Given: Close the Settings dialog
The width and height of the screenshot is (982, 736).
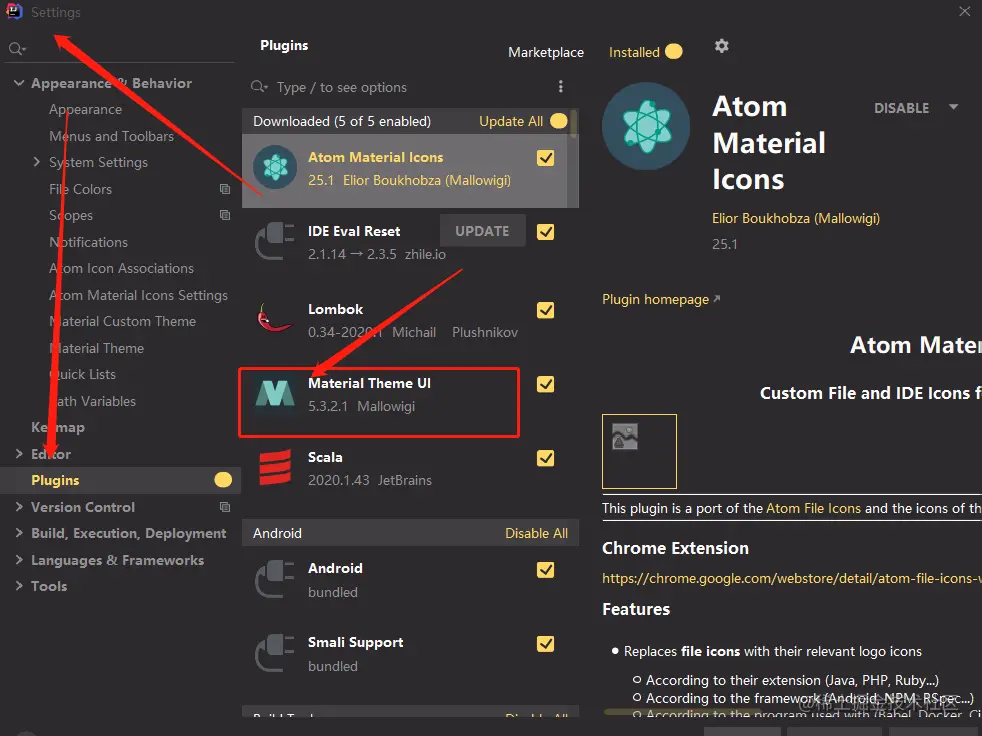Looking at the screenshot, I should (964, 11).
